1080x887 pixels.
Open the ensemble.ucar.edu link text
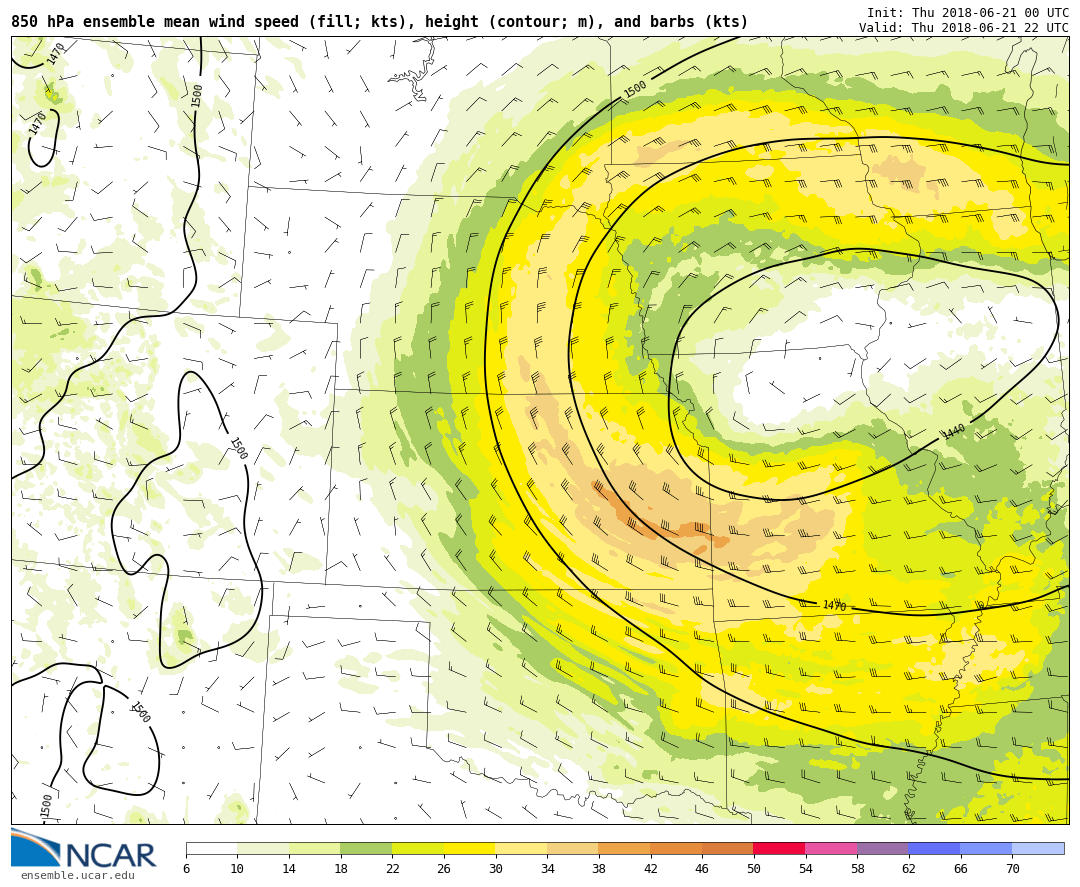[77, 875]
